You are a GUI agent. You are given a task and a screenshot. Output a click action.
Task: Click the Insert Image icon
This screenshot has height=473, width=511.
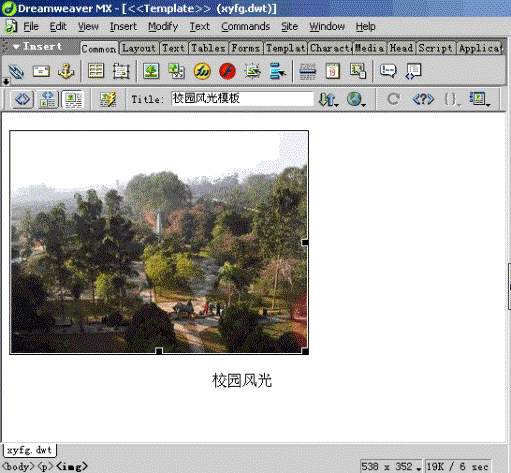click(x=151, y=71)
